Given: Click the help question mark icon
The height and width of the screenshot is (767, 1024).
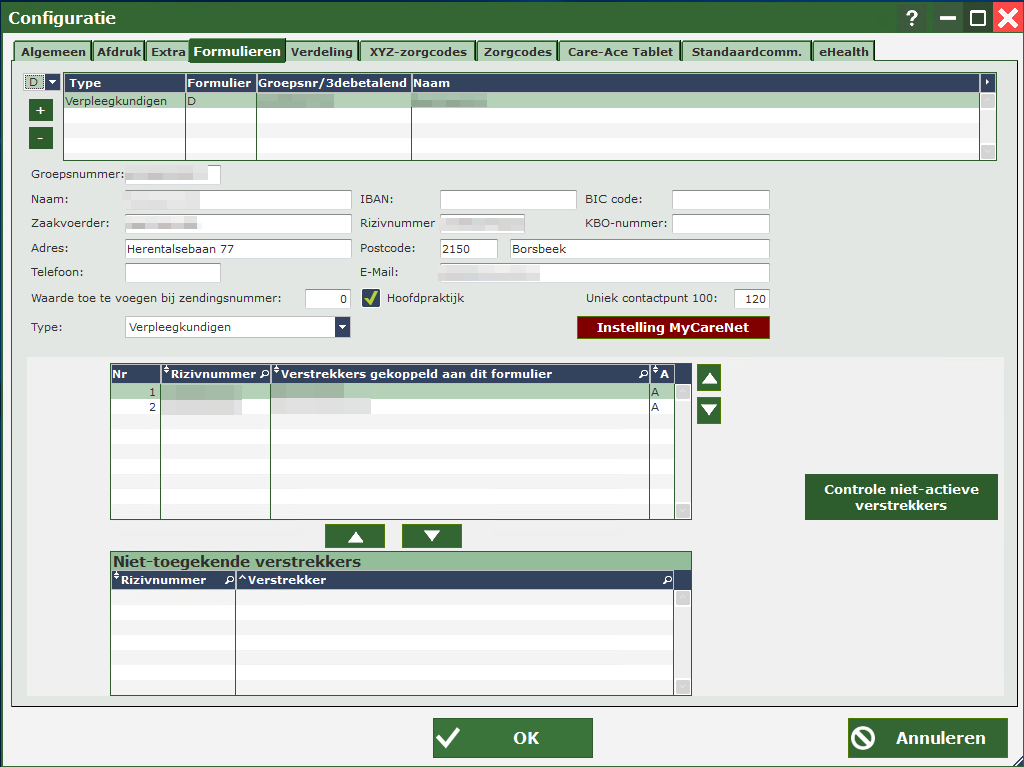Looking at the screenshot, I should pyautogui.click(x=911, y=18).
